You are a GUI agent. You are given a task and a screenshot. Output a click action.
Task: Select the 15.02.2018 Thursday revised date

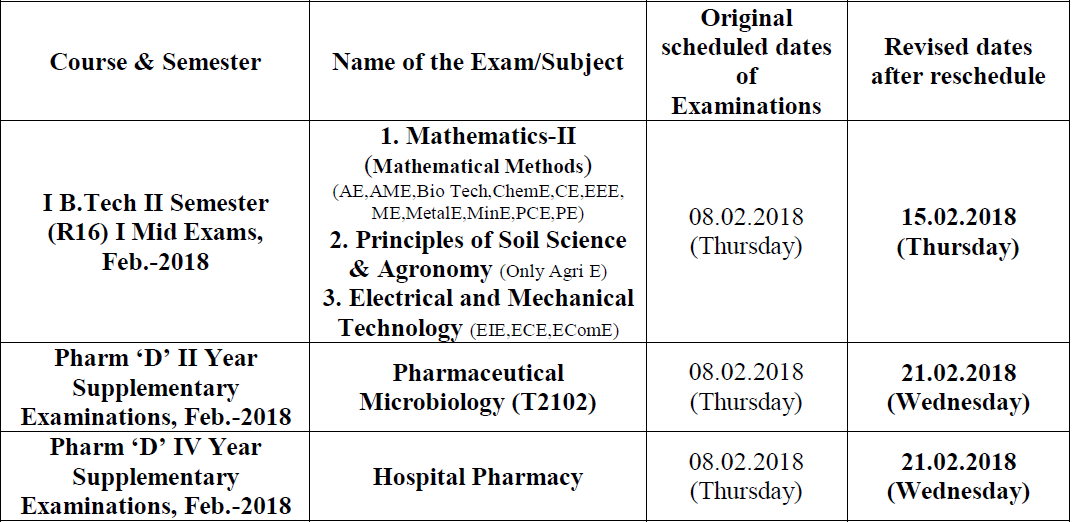[958, 232]
